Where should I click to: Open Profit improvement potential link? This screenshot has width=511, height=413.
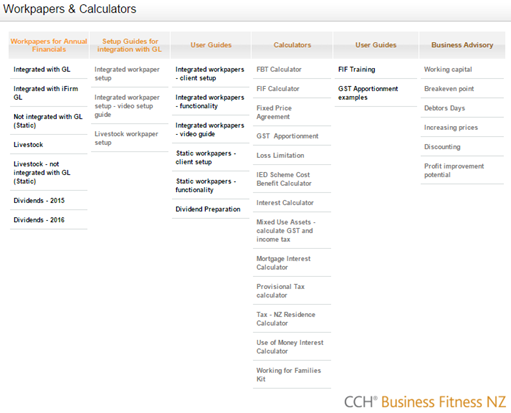coord(454,170)
